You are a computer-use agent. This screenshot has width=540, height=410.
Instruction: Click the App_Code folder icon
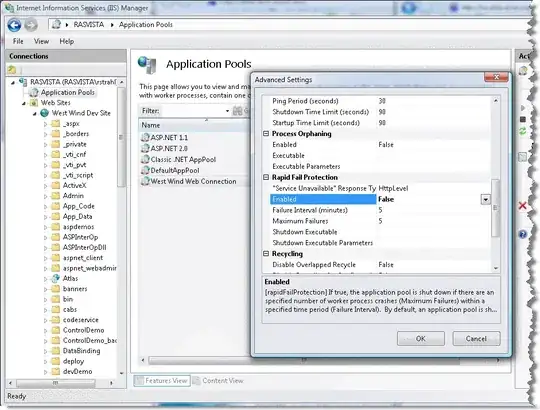click(x=55, y=206)
